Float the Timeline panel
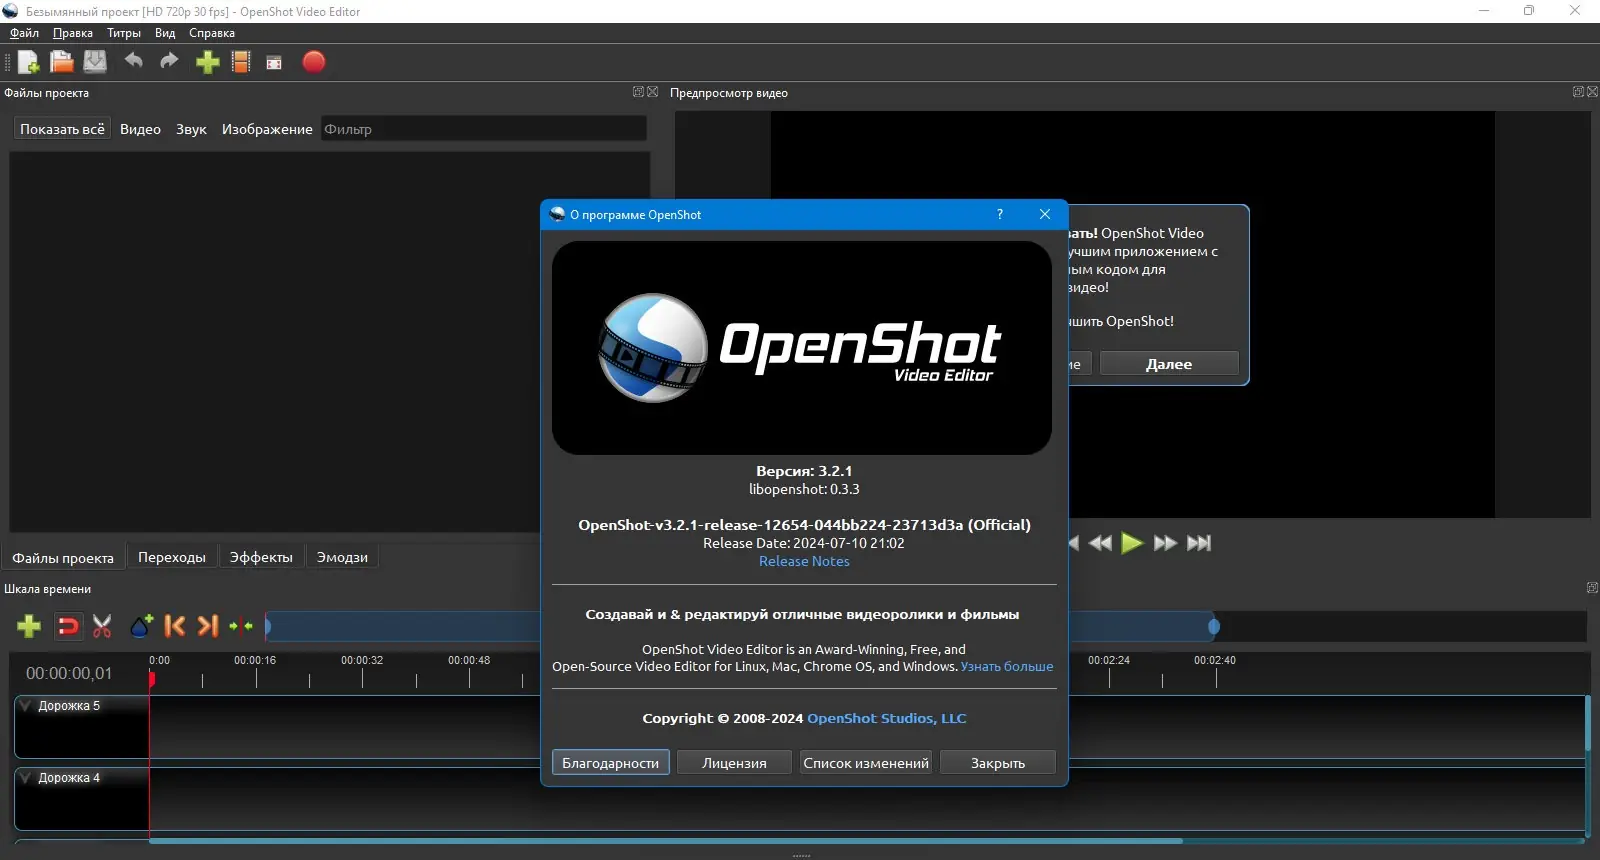Screen dimensions: 1600x860 (x=1593, y=588)
